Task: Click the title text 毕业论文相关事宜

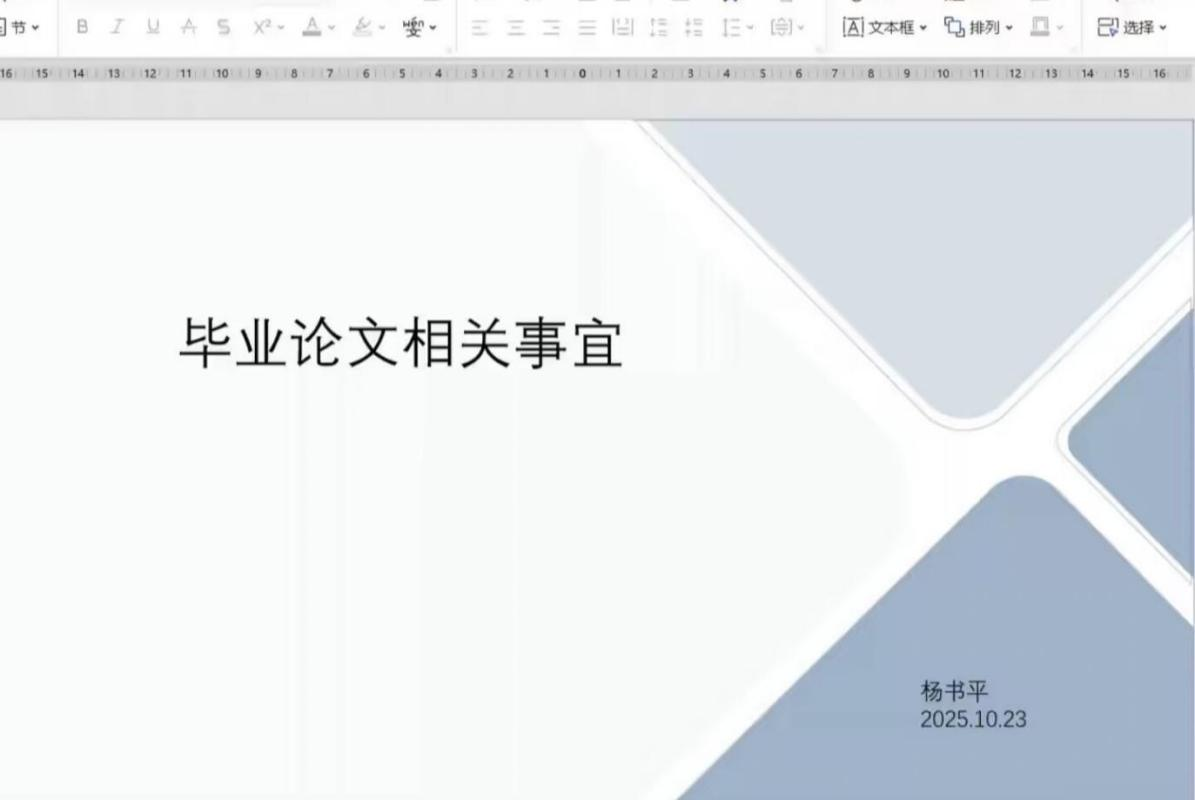Action: [401, 343]
